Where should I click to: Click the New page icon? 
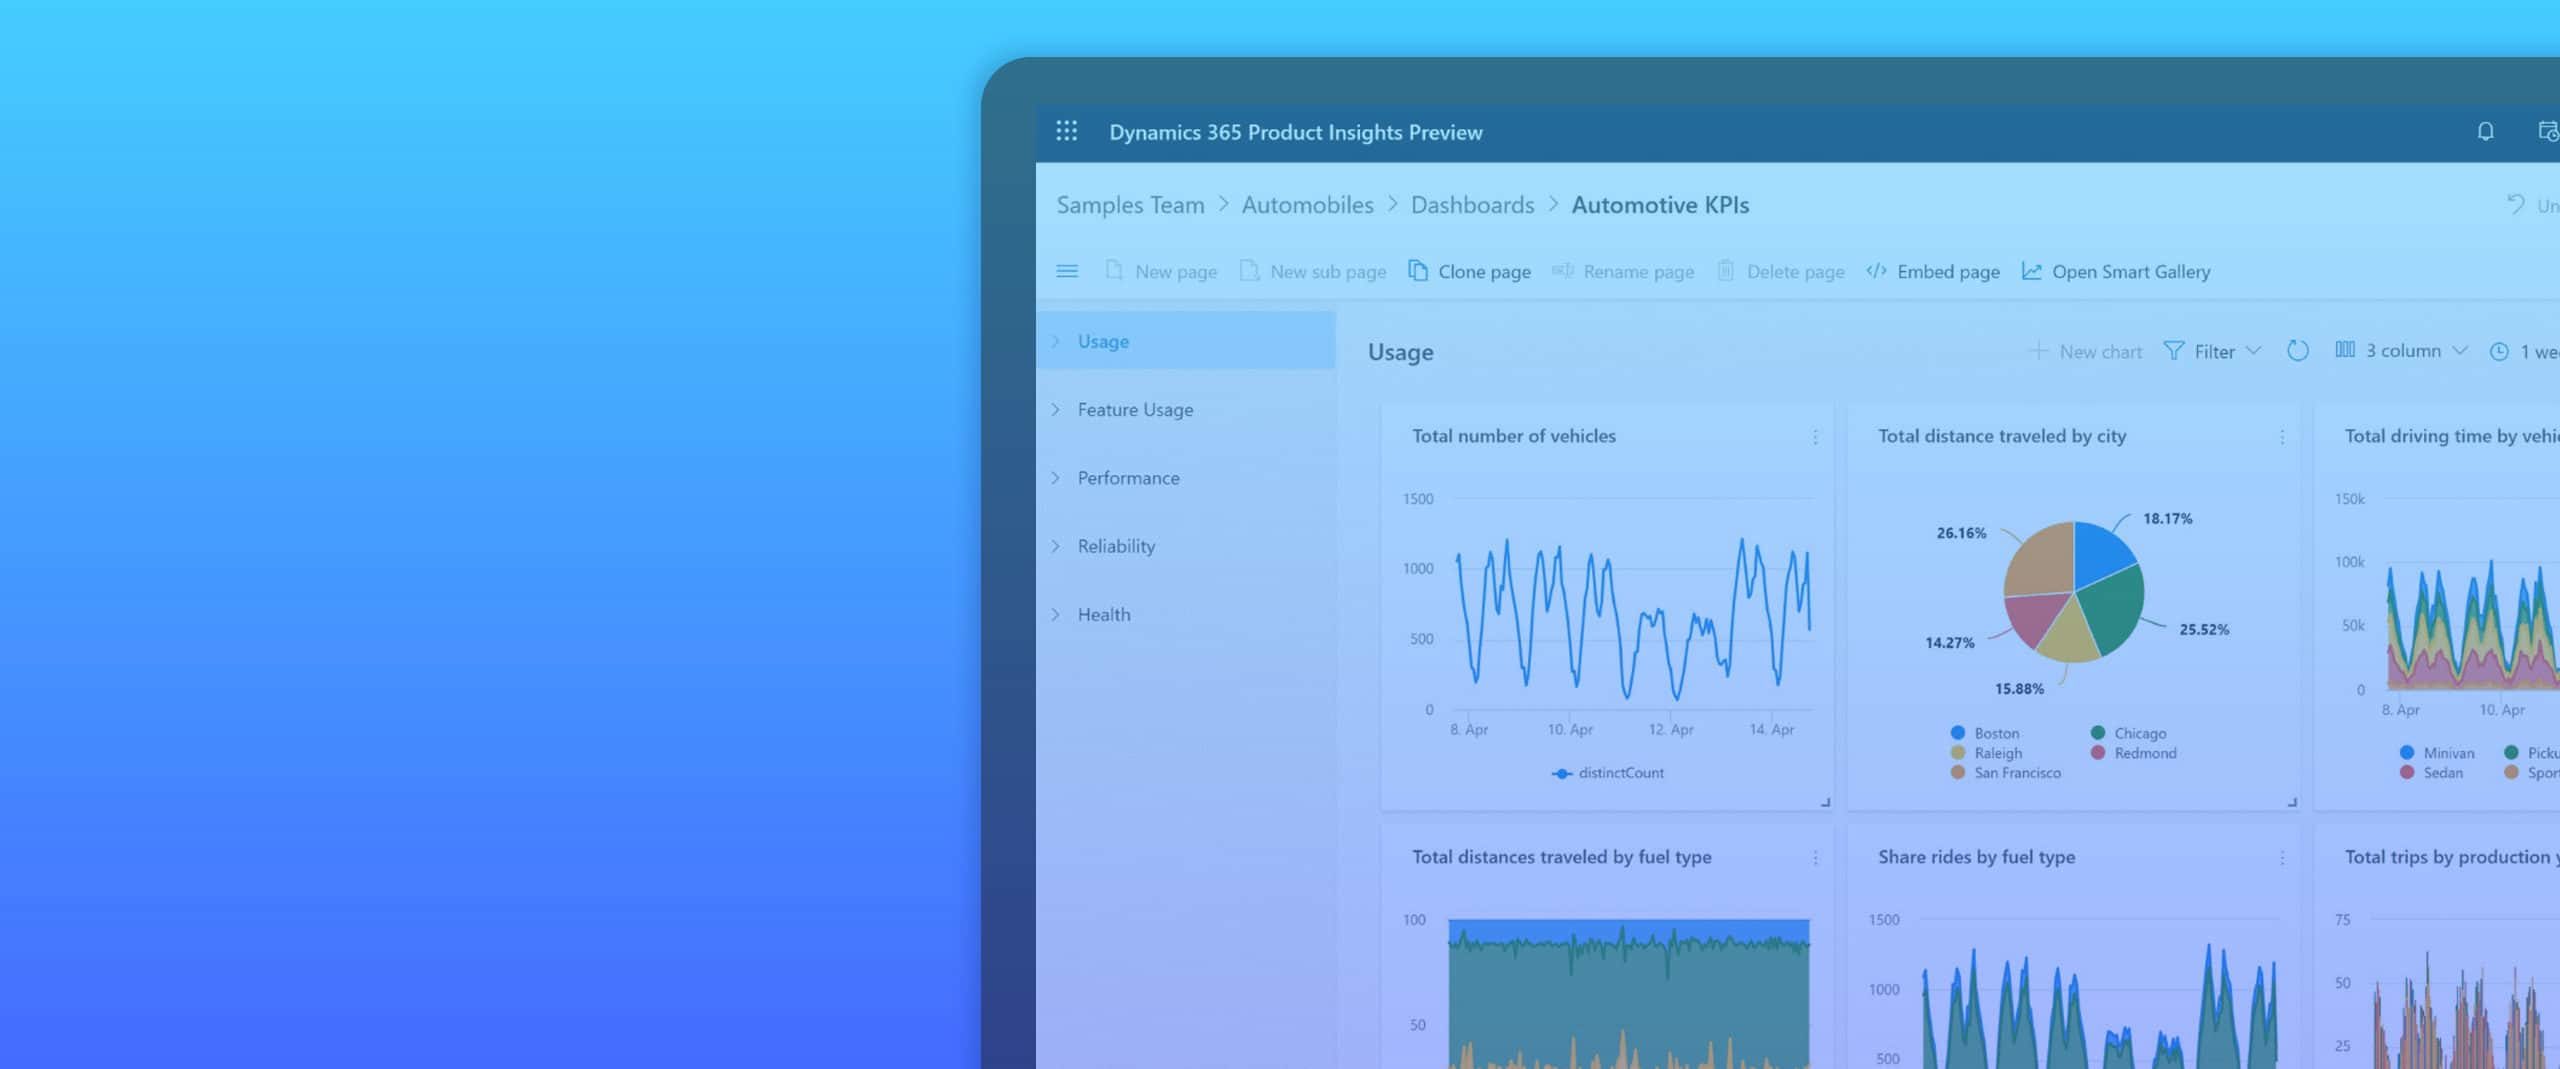tap(1113, 271)
